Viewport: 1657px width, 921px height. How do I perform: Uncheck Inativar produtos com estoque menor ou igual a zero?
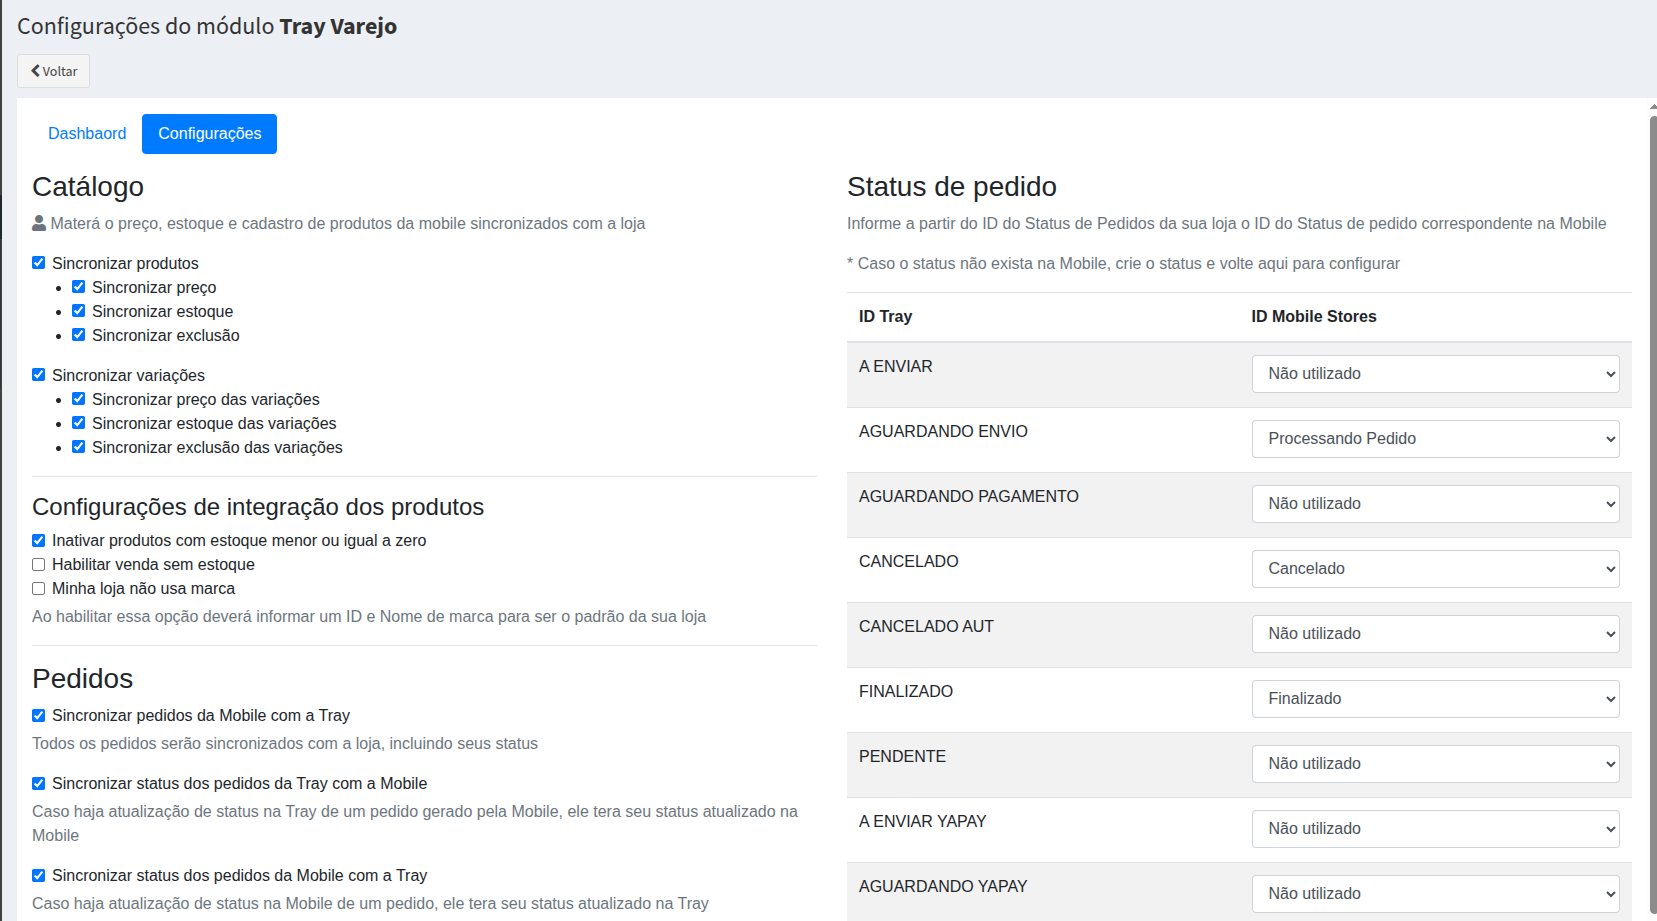pyautogui.click(x=39, y=541)
